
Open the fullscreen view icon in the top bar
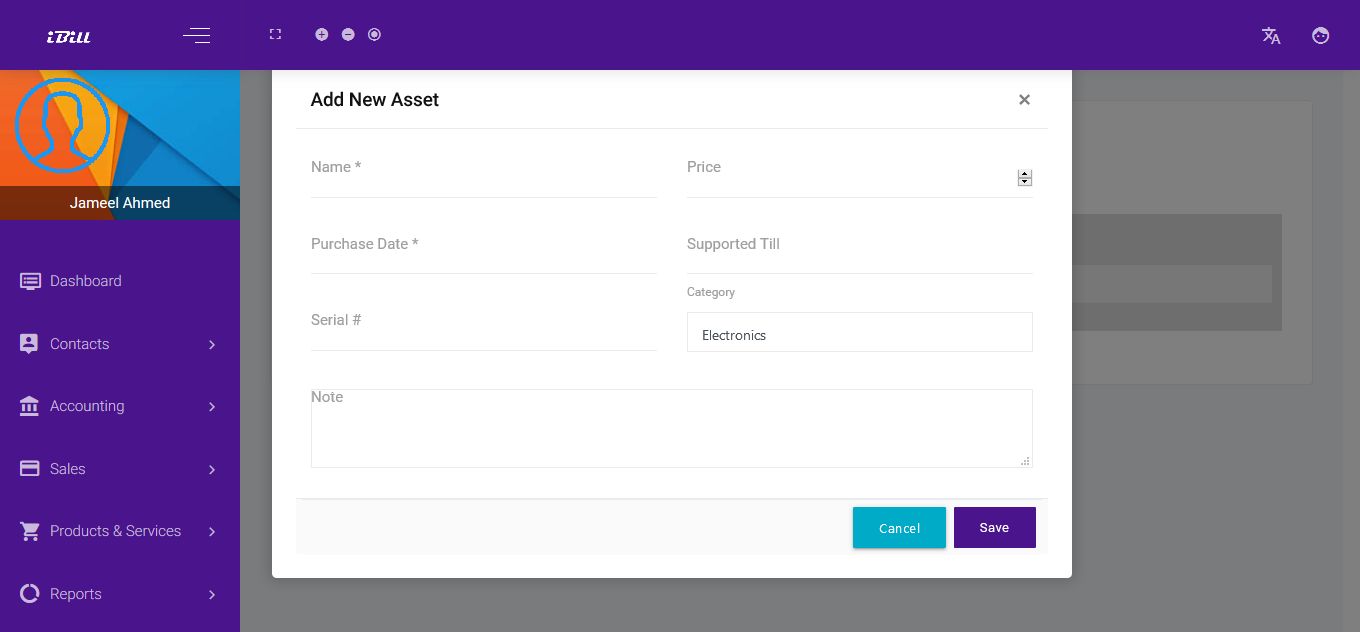(275, 34)
